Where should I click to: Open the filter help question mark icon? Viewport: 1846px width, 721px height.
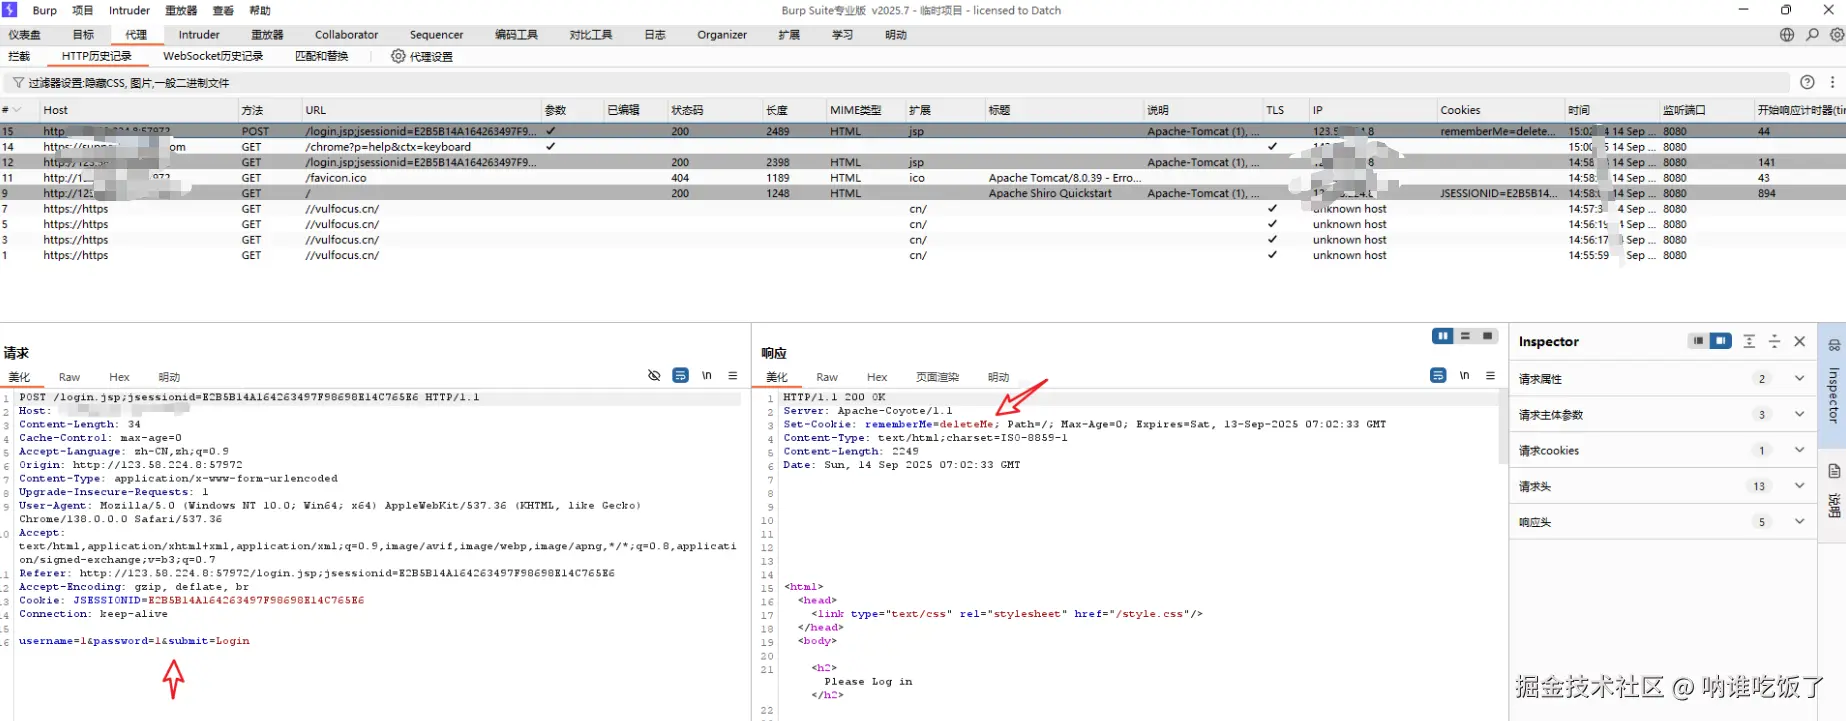coord(1807,82)
